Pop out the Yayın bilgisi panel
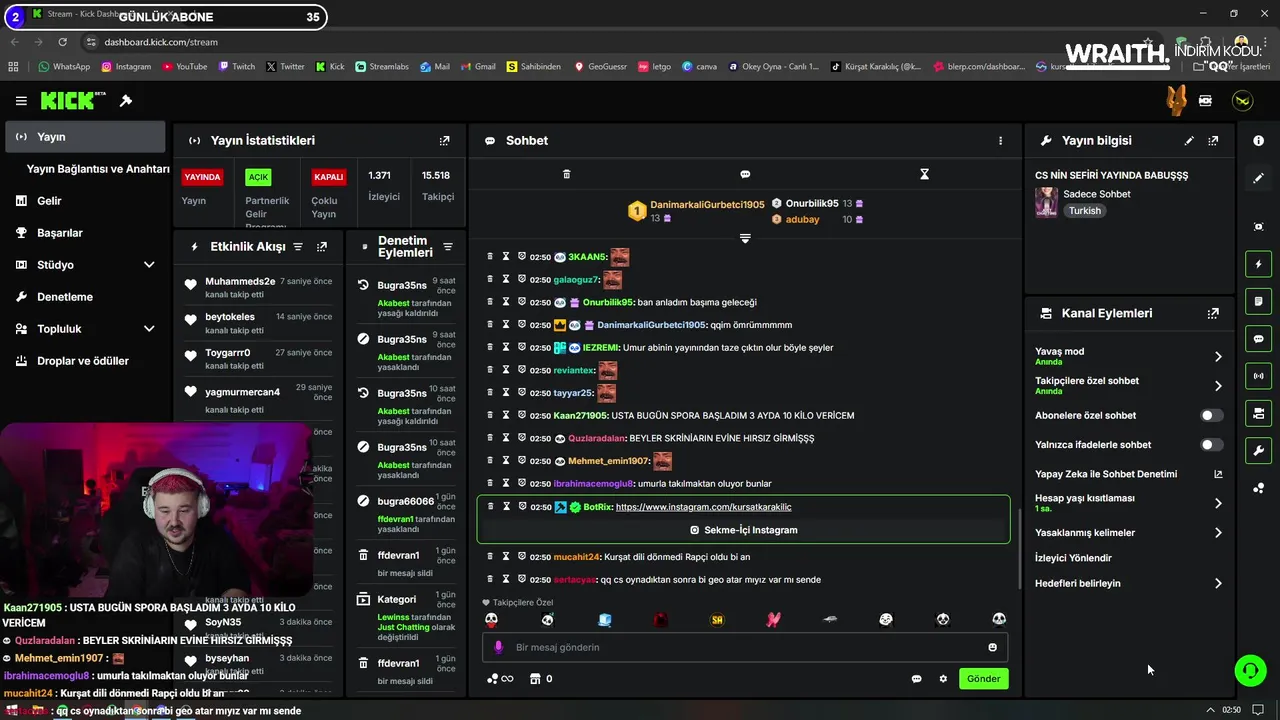 pyautogui.click(x=1213, y=141)
